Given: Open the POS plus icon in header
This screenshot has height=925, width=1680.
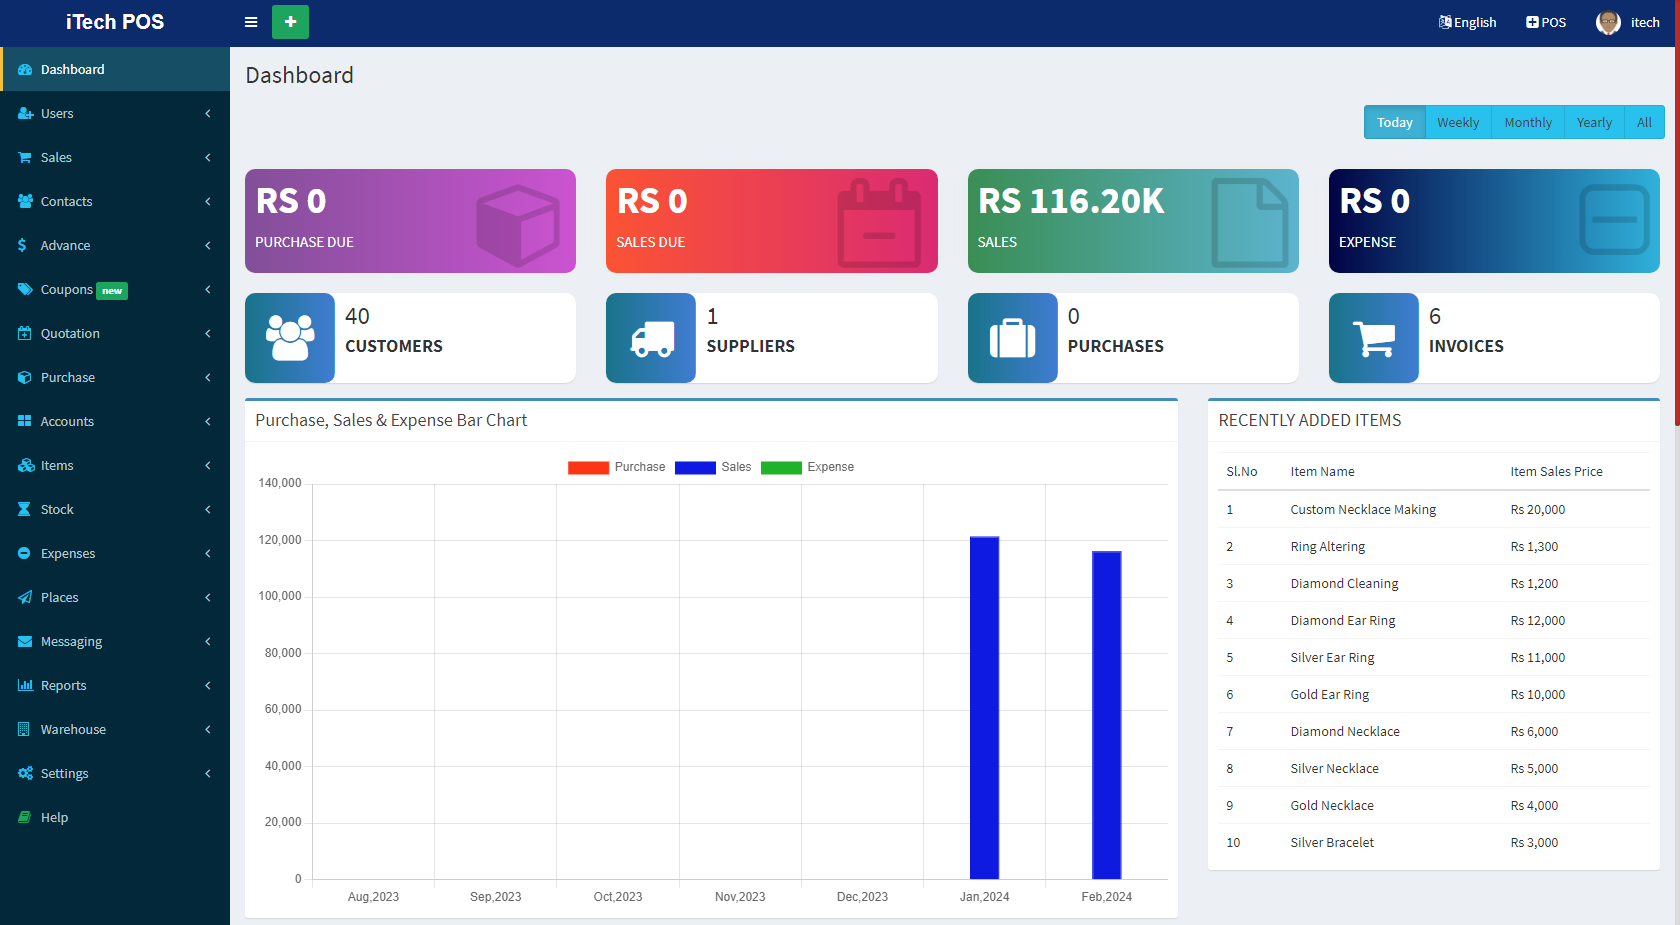Looking at the screenshot, I should pos(1532,22).
